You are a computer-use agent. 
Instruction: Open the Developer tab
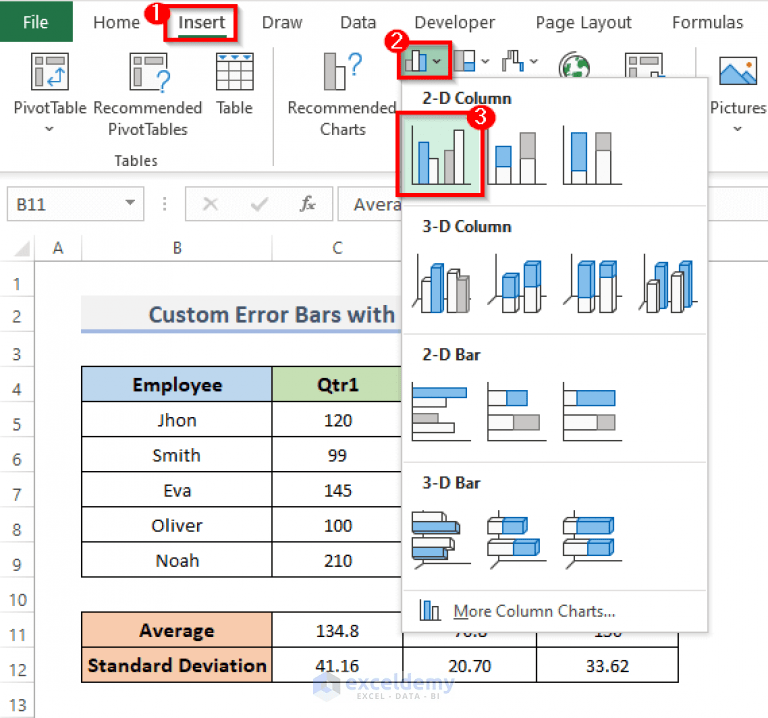point(455,23)
